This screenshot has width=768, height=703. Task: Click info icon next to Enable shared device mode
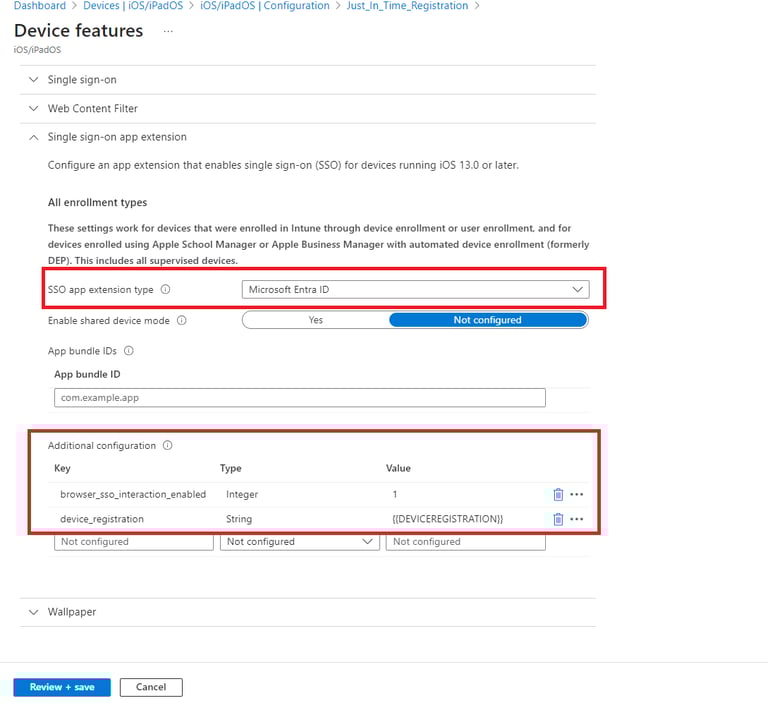[x=182, y=321]
